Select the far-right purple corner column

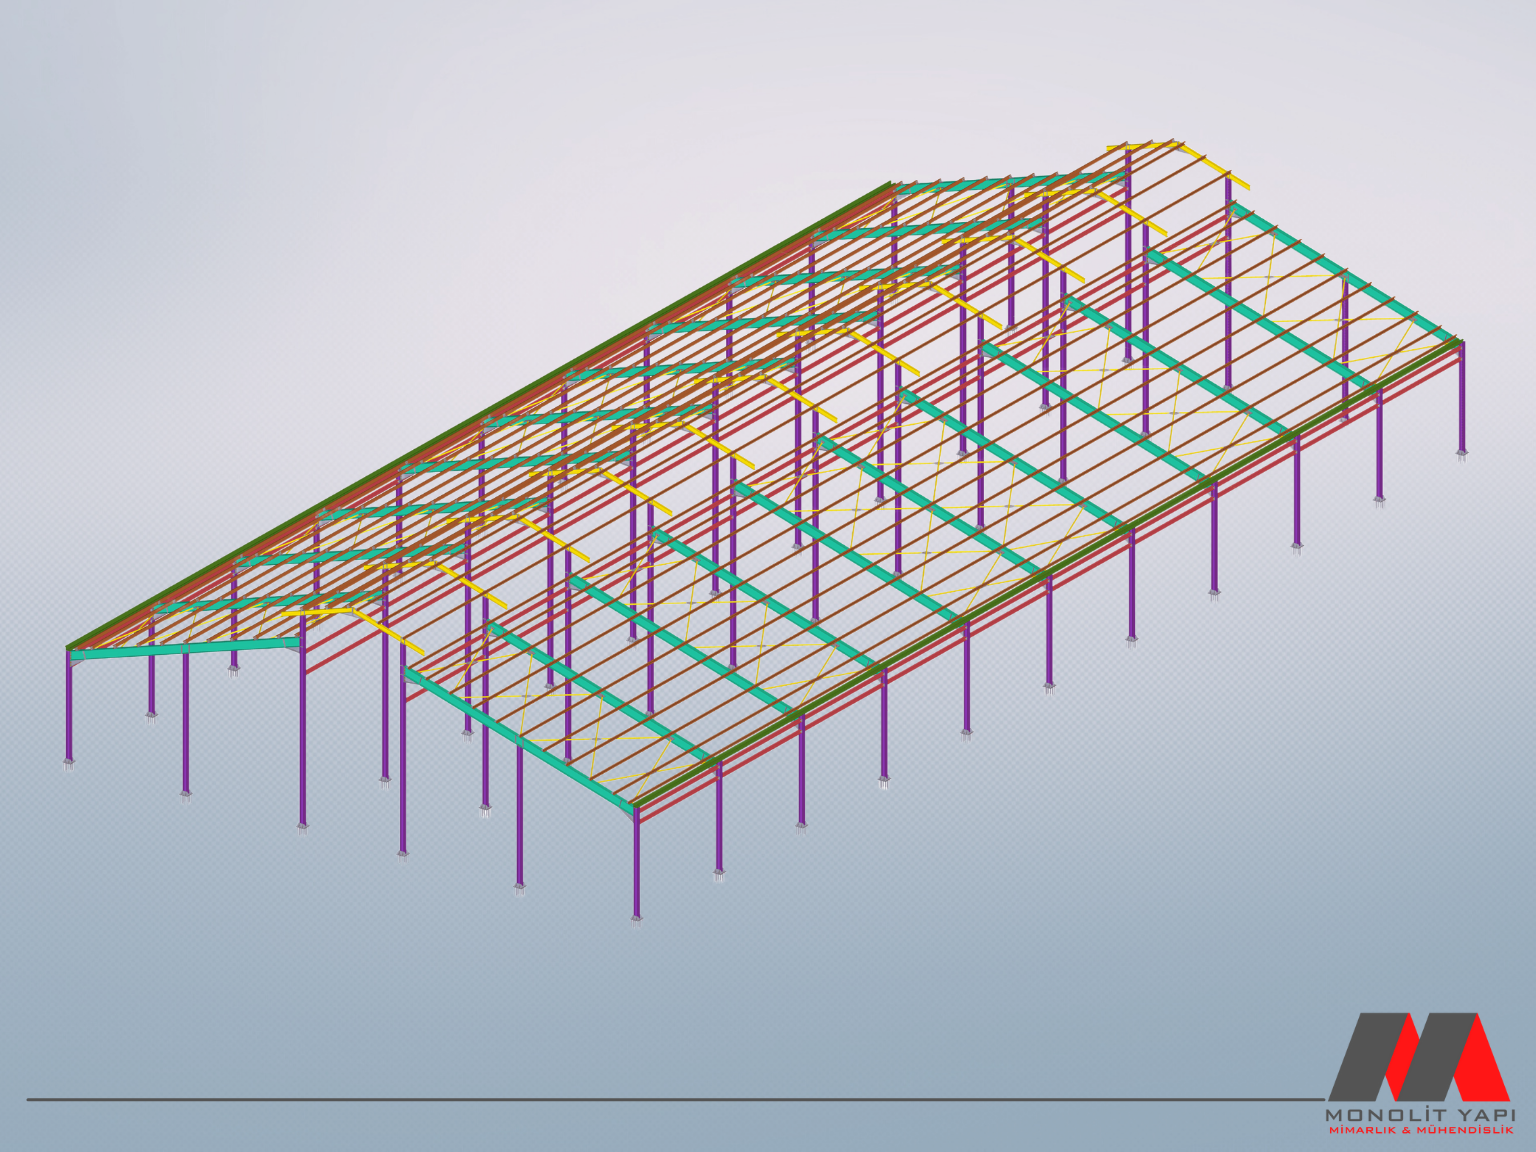(x=1462, y=398)
